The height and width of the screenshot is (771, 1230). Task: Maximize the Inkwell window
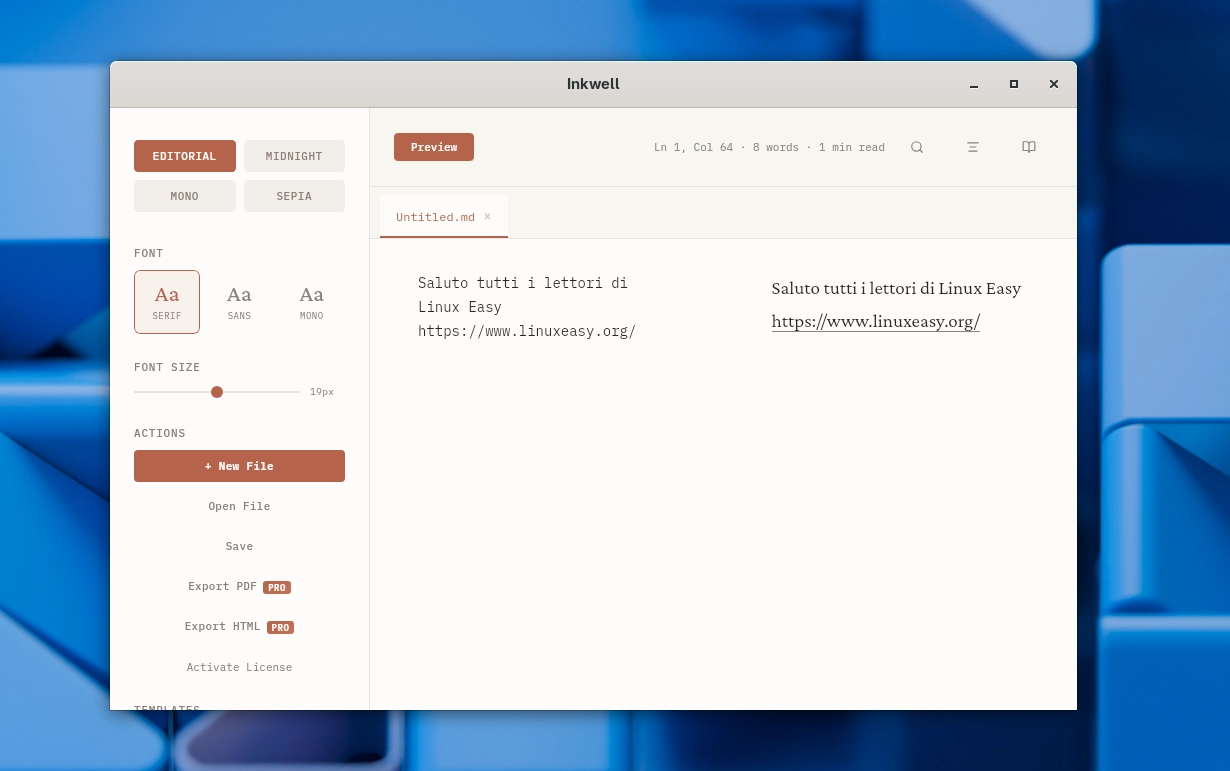[x=1013, y=84]
